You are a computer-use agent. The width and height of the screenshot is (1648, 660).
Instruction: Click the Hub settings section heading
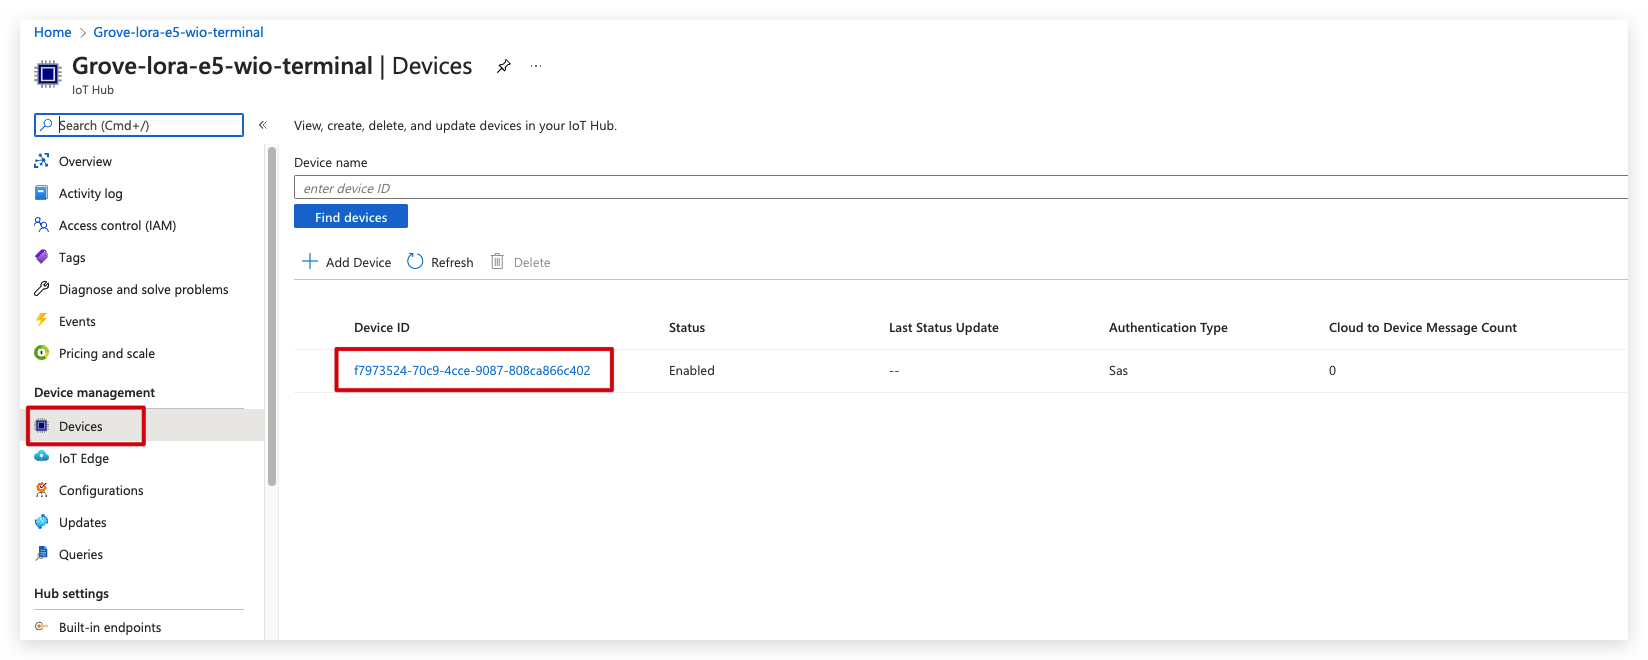point(72,593)
